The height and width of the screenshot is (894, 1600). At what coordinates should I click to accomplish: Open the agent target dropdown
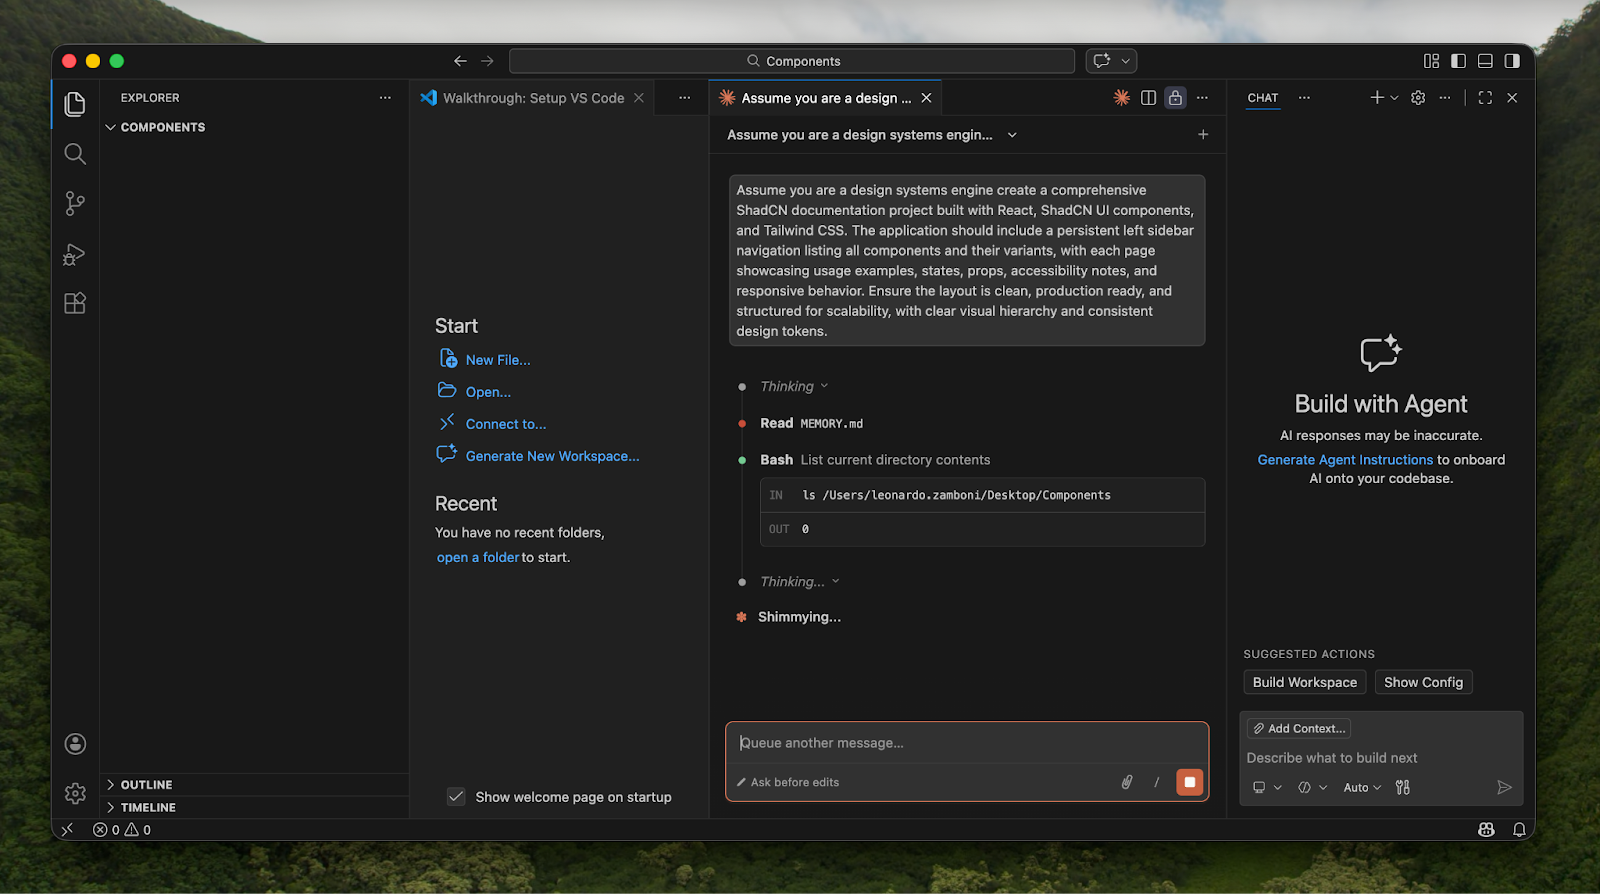pyautogui.click(x=1267, y=787)
